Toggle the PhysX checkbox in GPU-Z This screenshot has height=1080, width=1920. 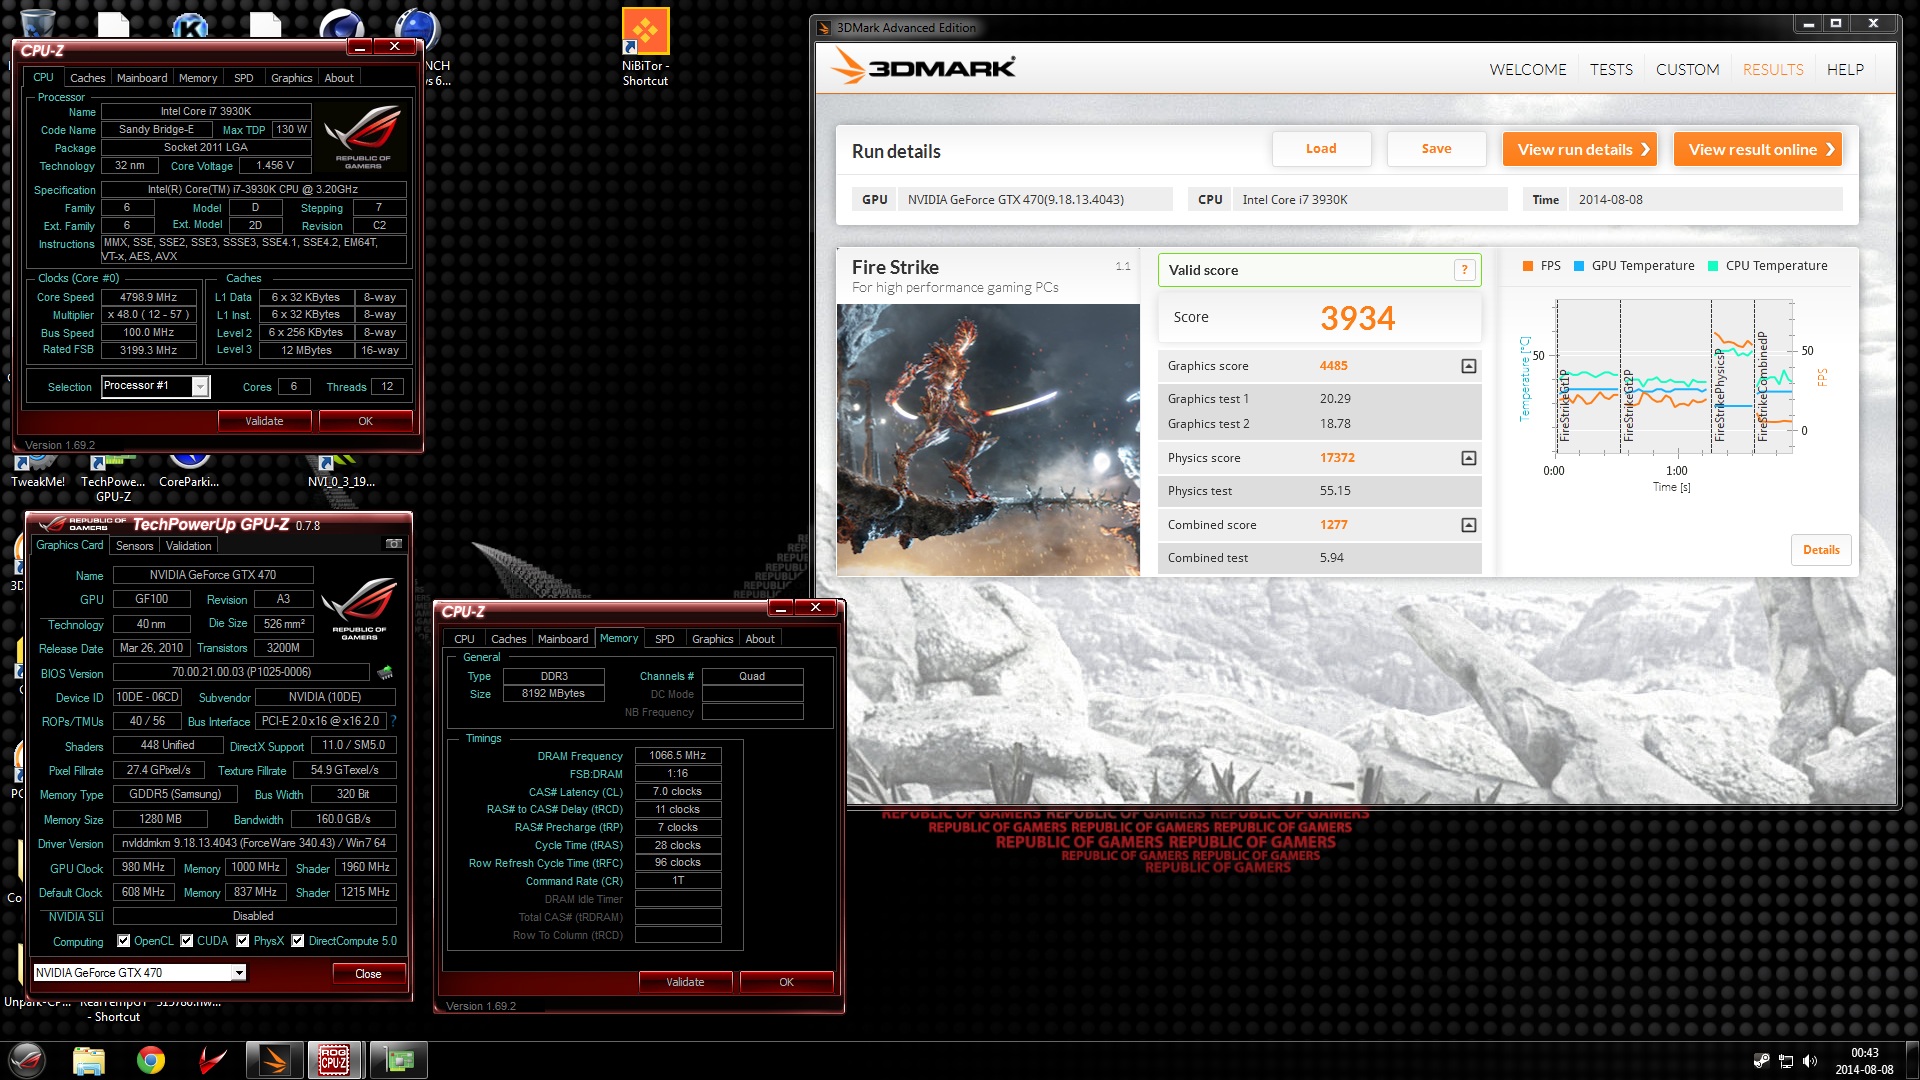[x=243, y=941]
